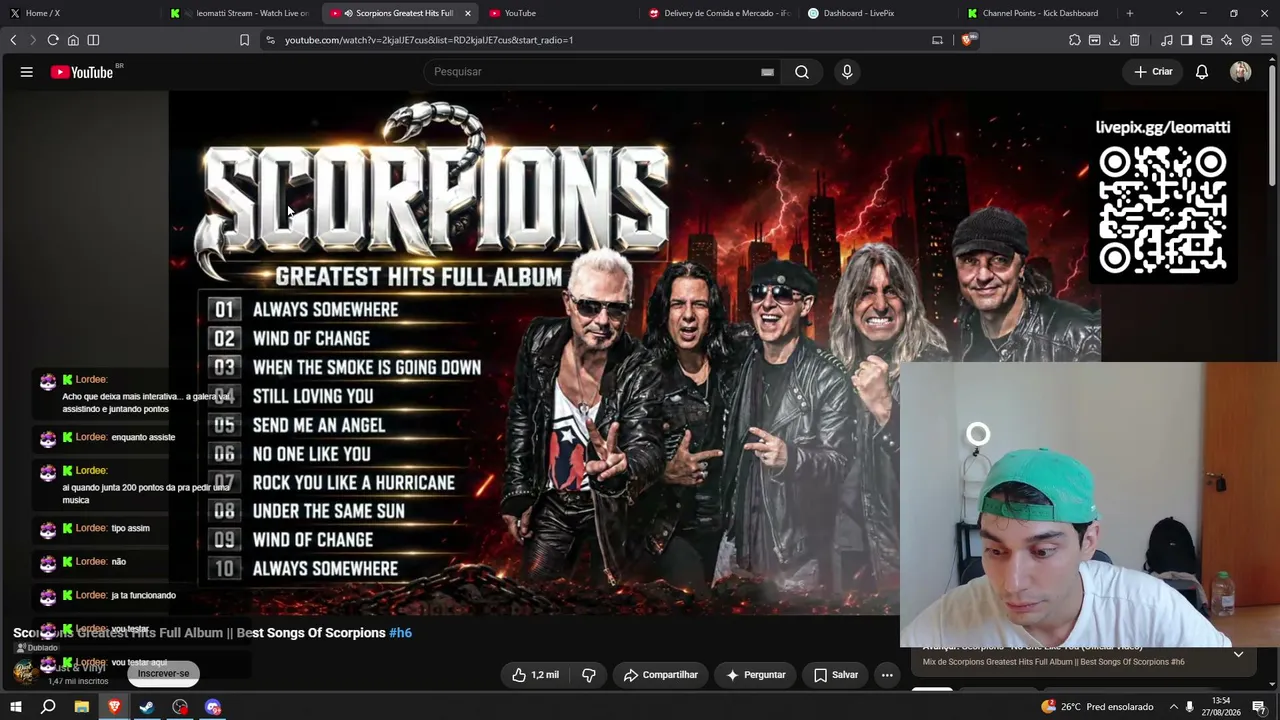Save the video with the Salvar button
This screenshot has width=1280, height=720.
coord(836,675)
